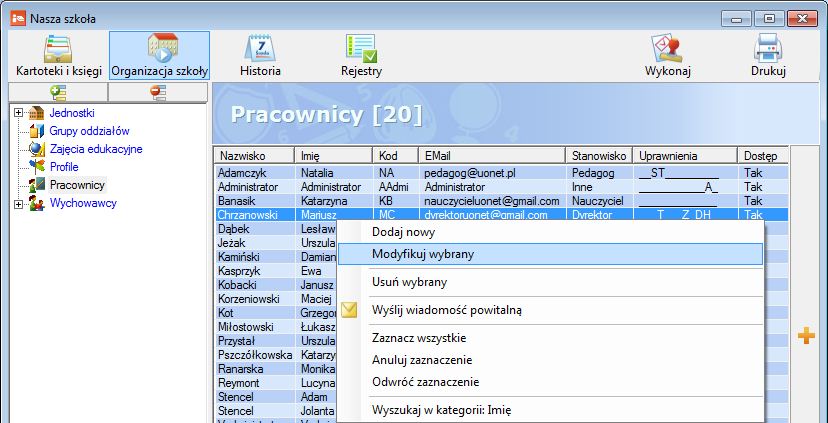Click the collapse-all tree button with red minus
The width and height of the screenshot is (828, 423).
pyautogui.click(x=158, y=92)
